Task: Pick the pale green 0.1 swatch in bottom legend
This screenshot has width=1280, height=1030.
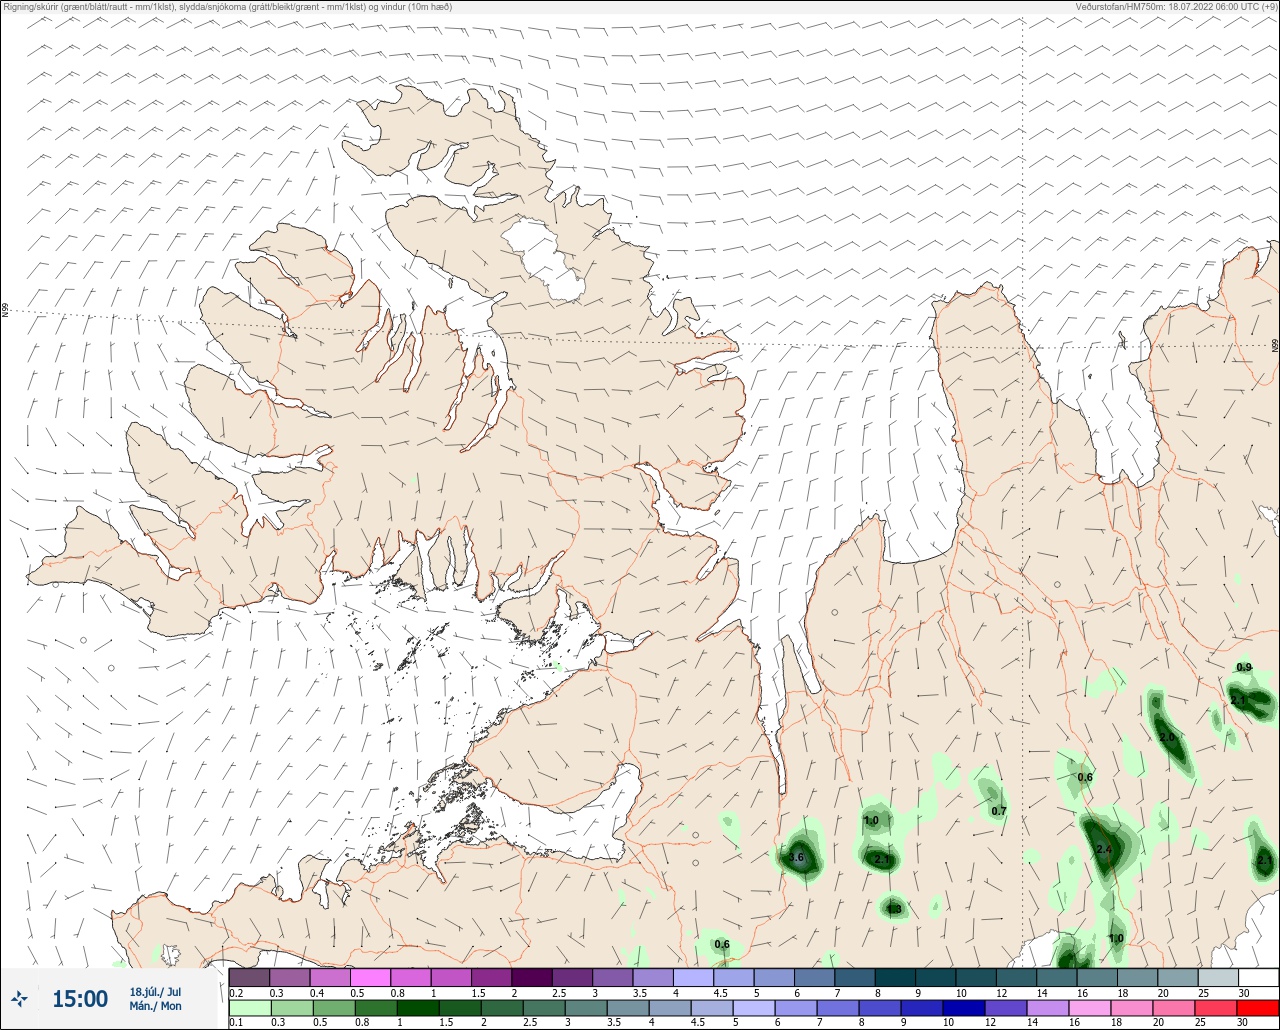Action: [x=250, y=1008]
